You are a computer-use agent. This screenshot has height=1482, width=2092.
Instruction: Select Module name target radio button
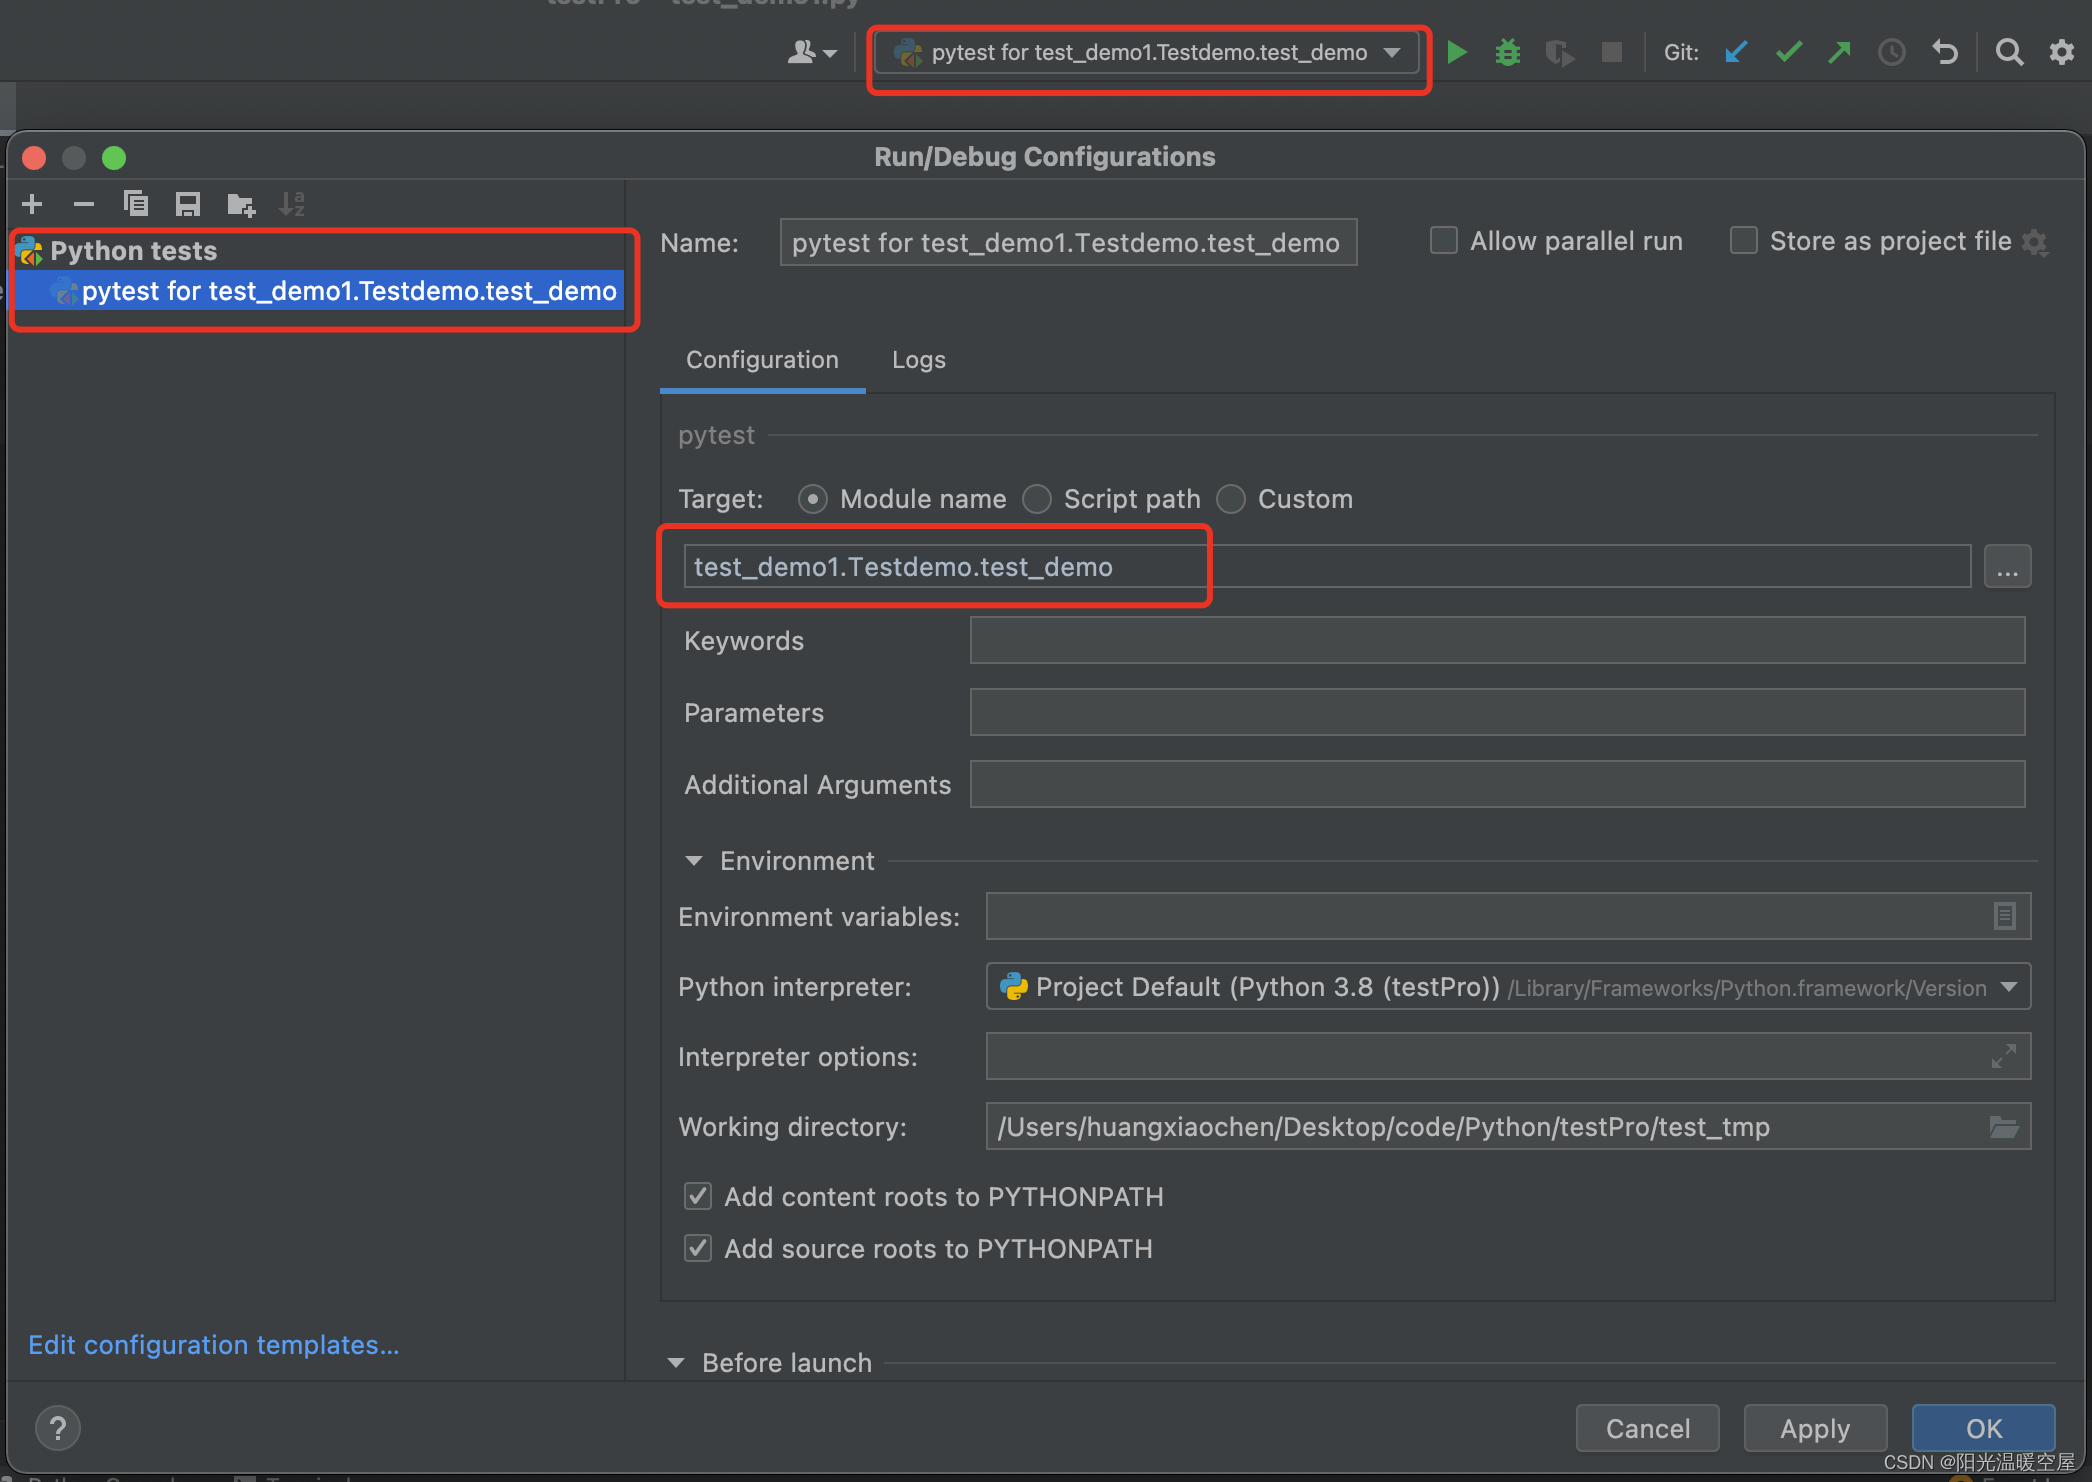point(813,499)
